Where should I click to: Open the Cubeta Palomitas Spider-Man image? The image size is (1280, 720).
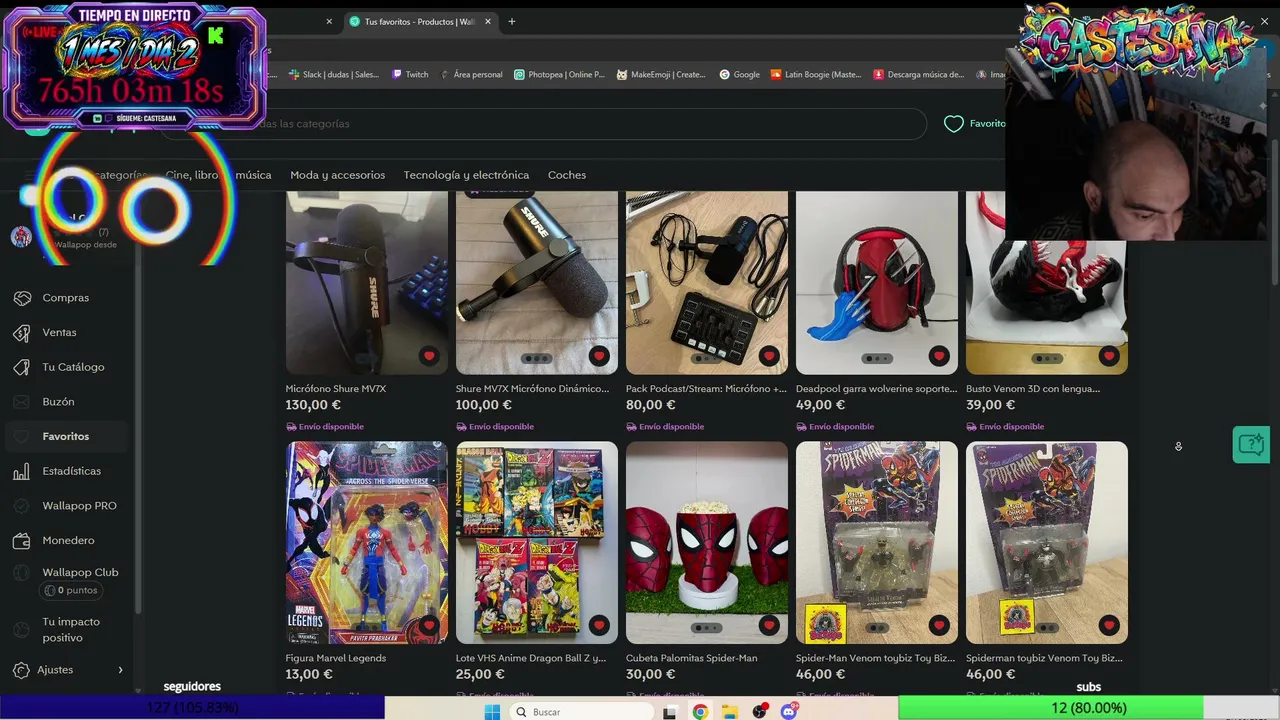[x=707, y=542]
